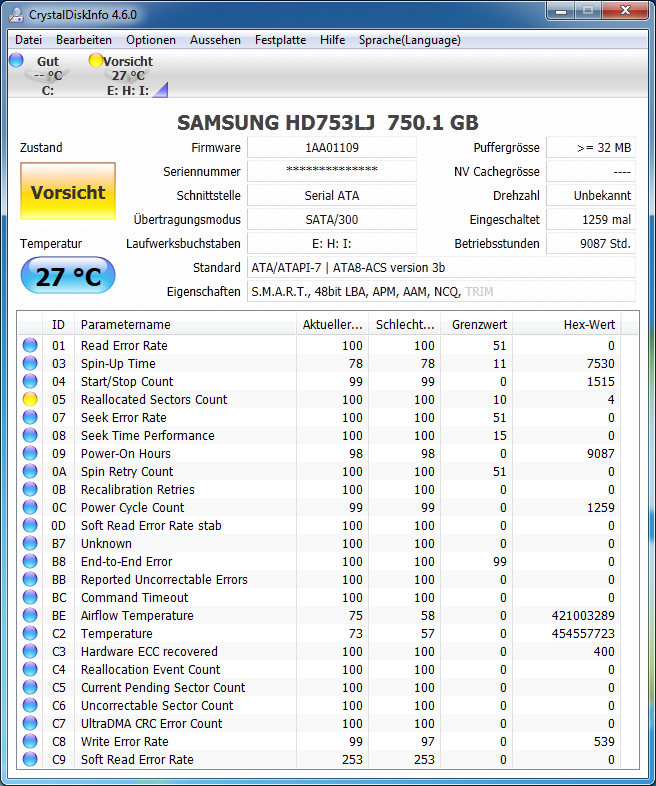Click the ID column header

(x=59, y=324)
